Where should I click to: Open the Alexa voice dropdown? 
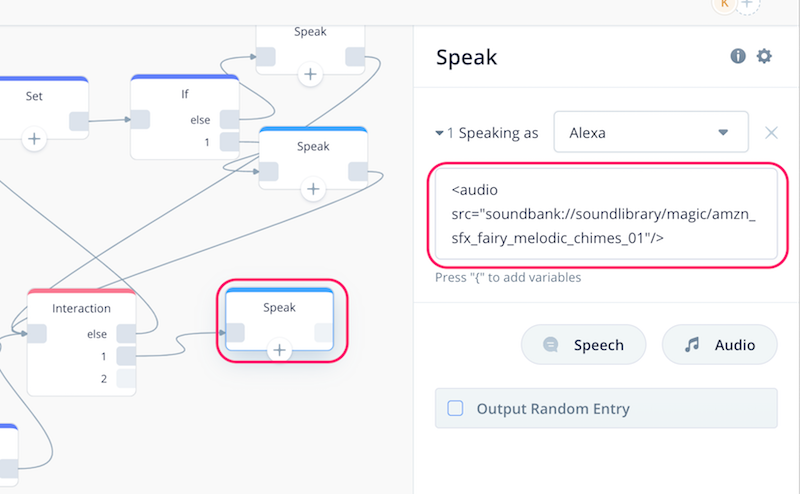(x=651, y=132)
